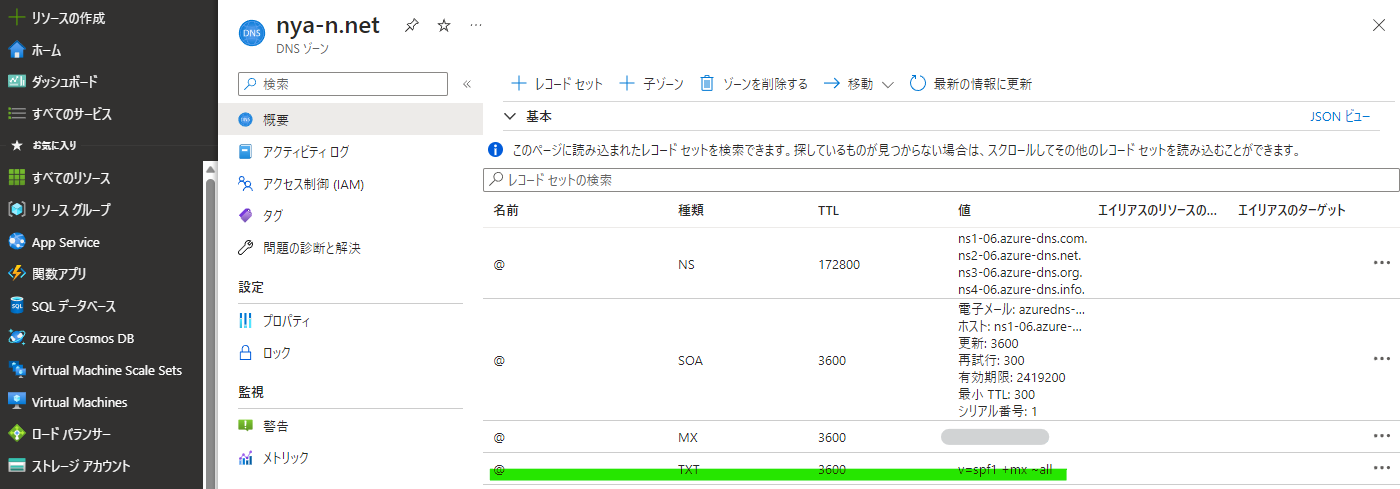Image resolution: width=1400 pixels, height=489 pixels.
Task: Mark nya-n.net as favorite with the star icon
Action: (x=444, y=26)
